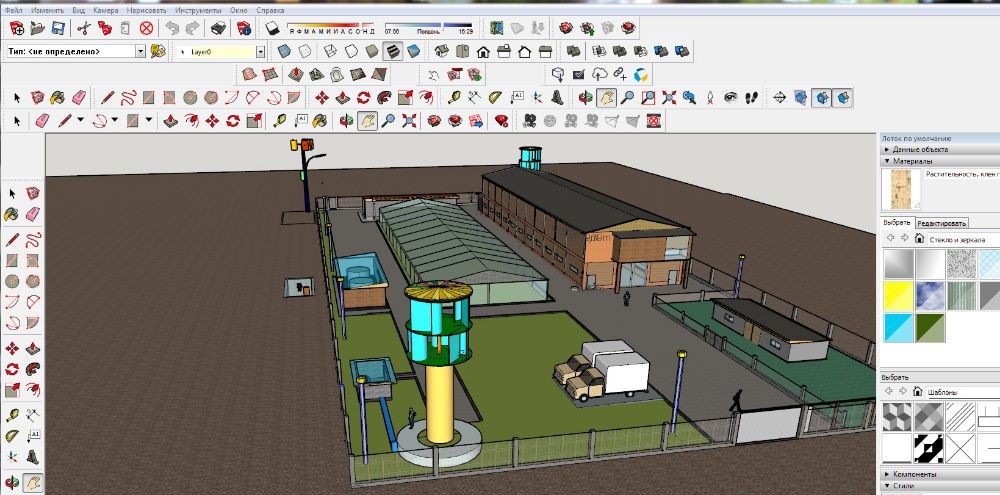Click current material preview thumbnail
Screen dimensions: 1000x495
[901, 189]
